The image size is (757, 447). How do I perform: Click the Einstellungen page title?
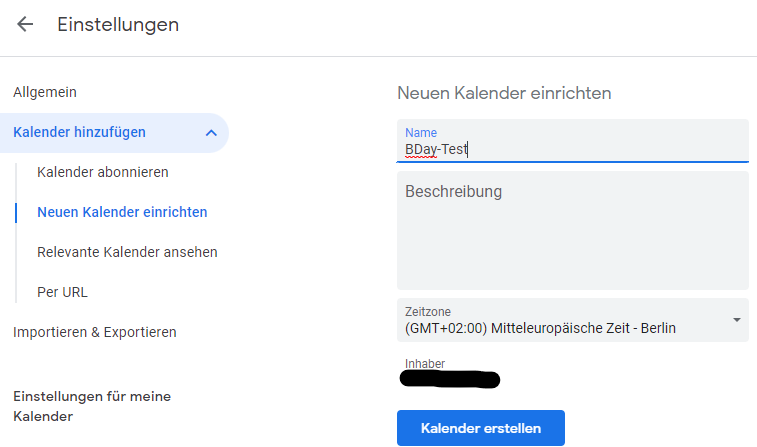click(x=118, y=25)
